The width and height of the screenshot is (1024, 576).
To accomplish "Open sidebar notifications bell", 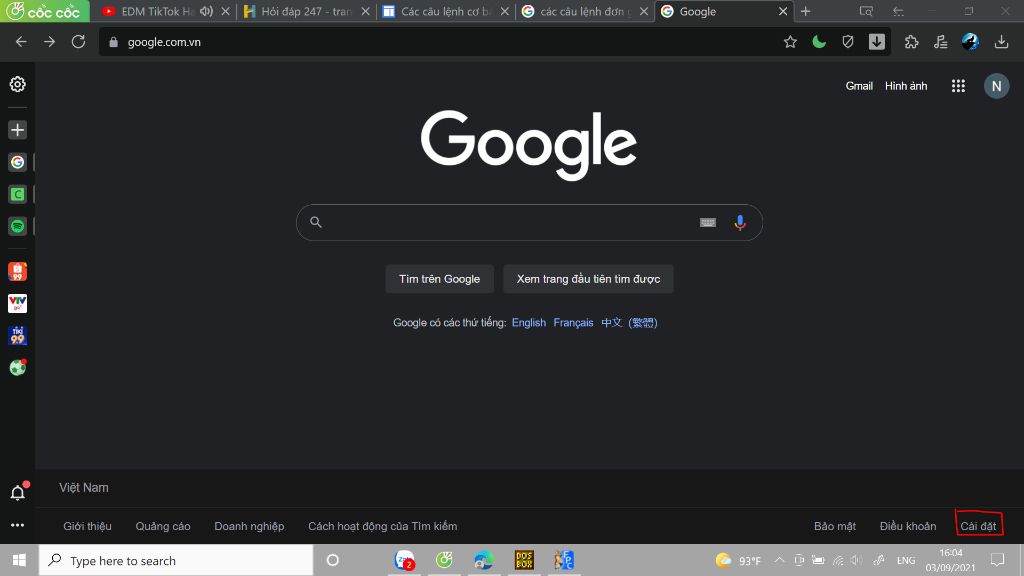I will pyautogui.click(x=18, y=492).
